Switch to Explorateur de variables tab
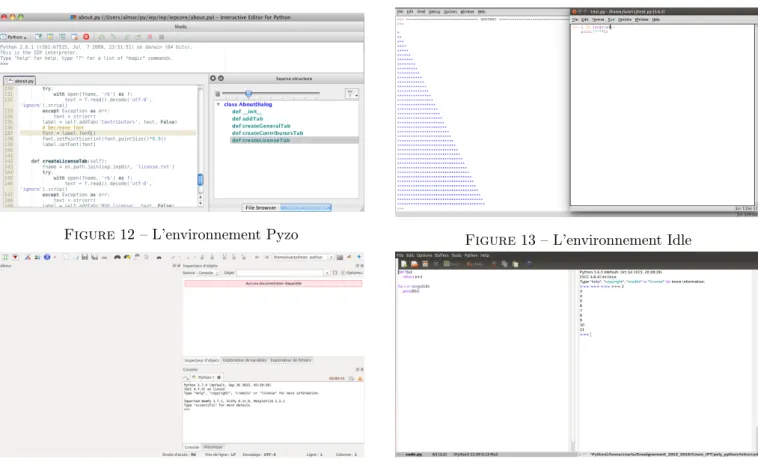 tap(245, 360)
